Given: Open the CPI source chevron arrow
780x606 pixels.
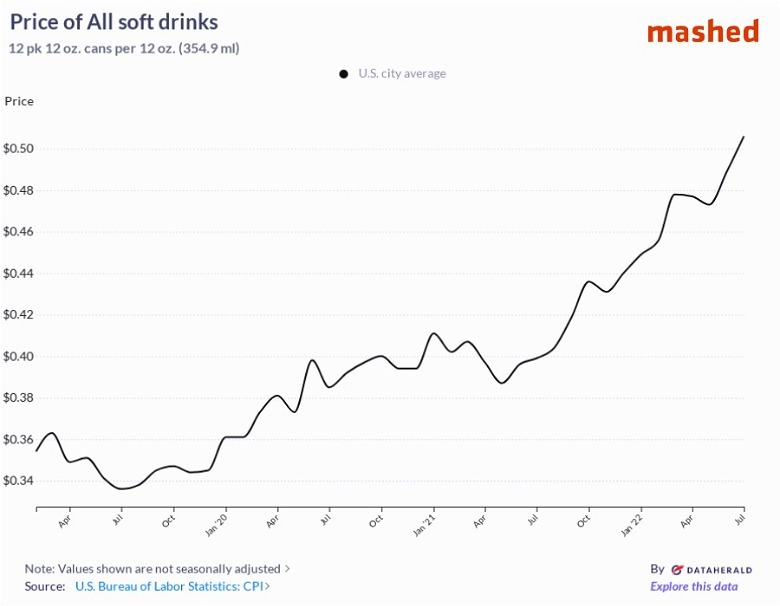Looking at the screenshot, I should 267,587.
